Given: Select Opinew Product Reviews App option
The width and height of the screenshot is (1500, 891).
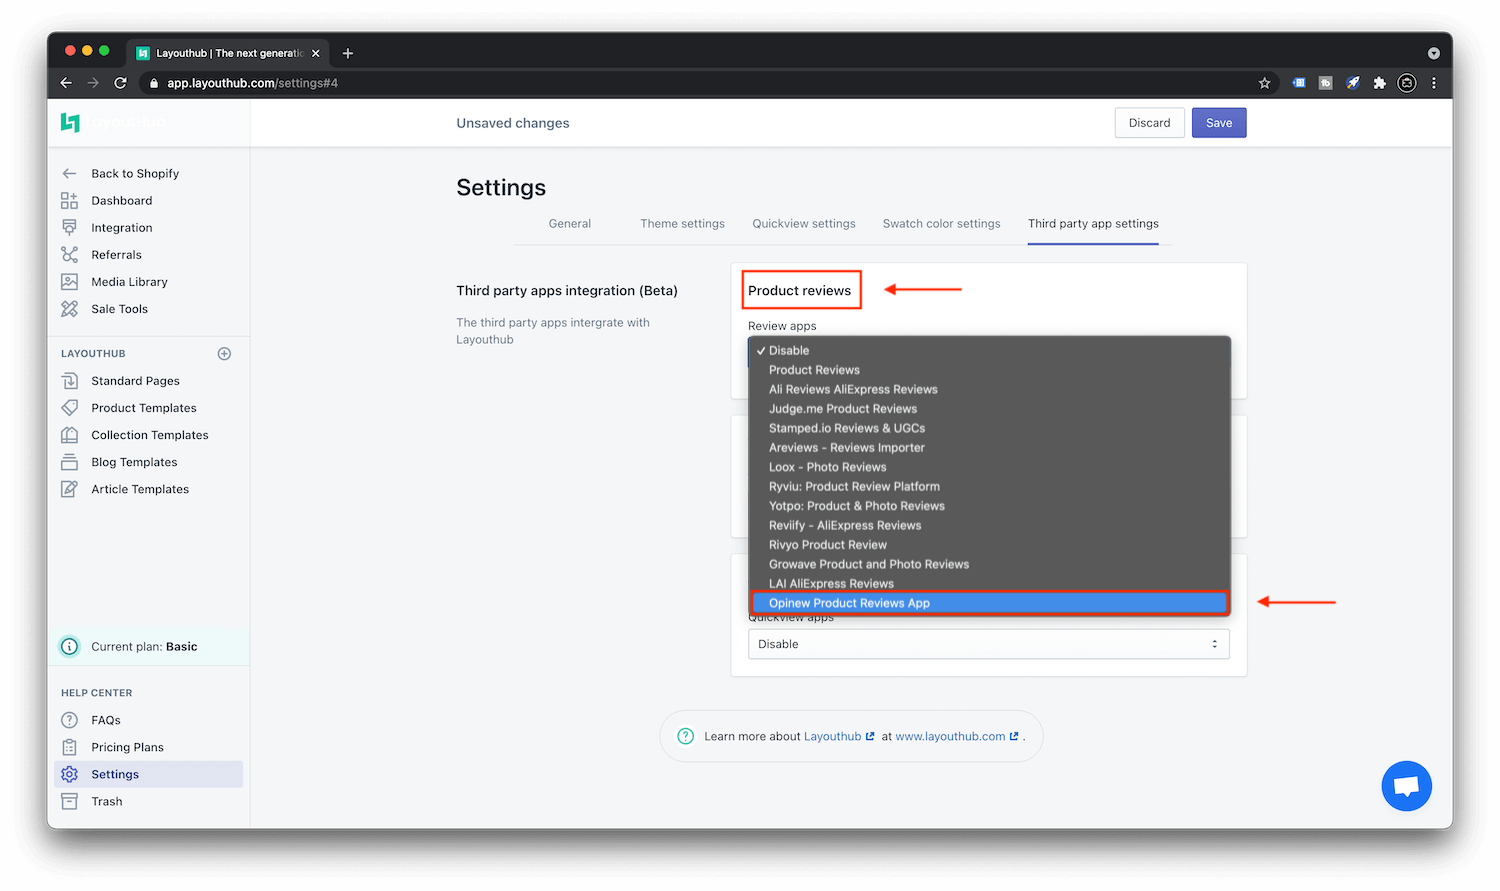Looking at the screenshot, I should pyautogui.click(x=989, y=603).
